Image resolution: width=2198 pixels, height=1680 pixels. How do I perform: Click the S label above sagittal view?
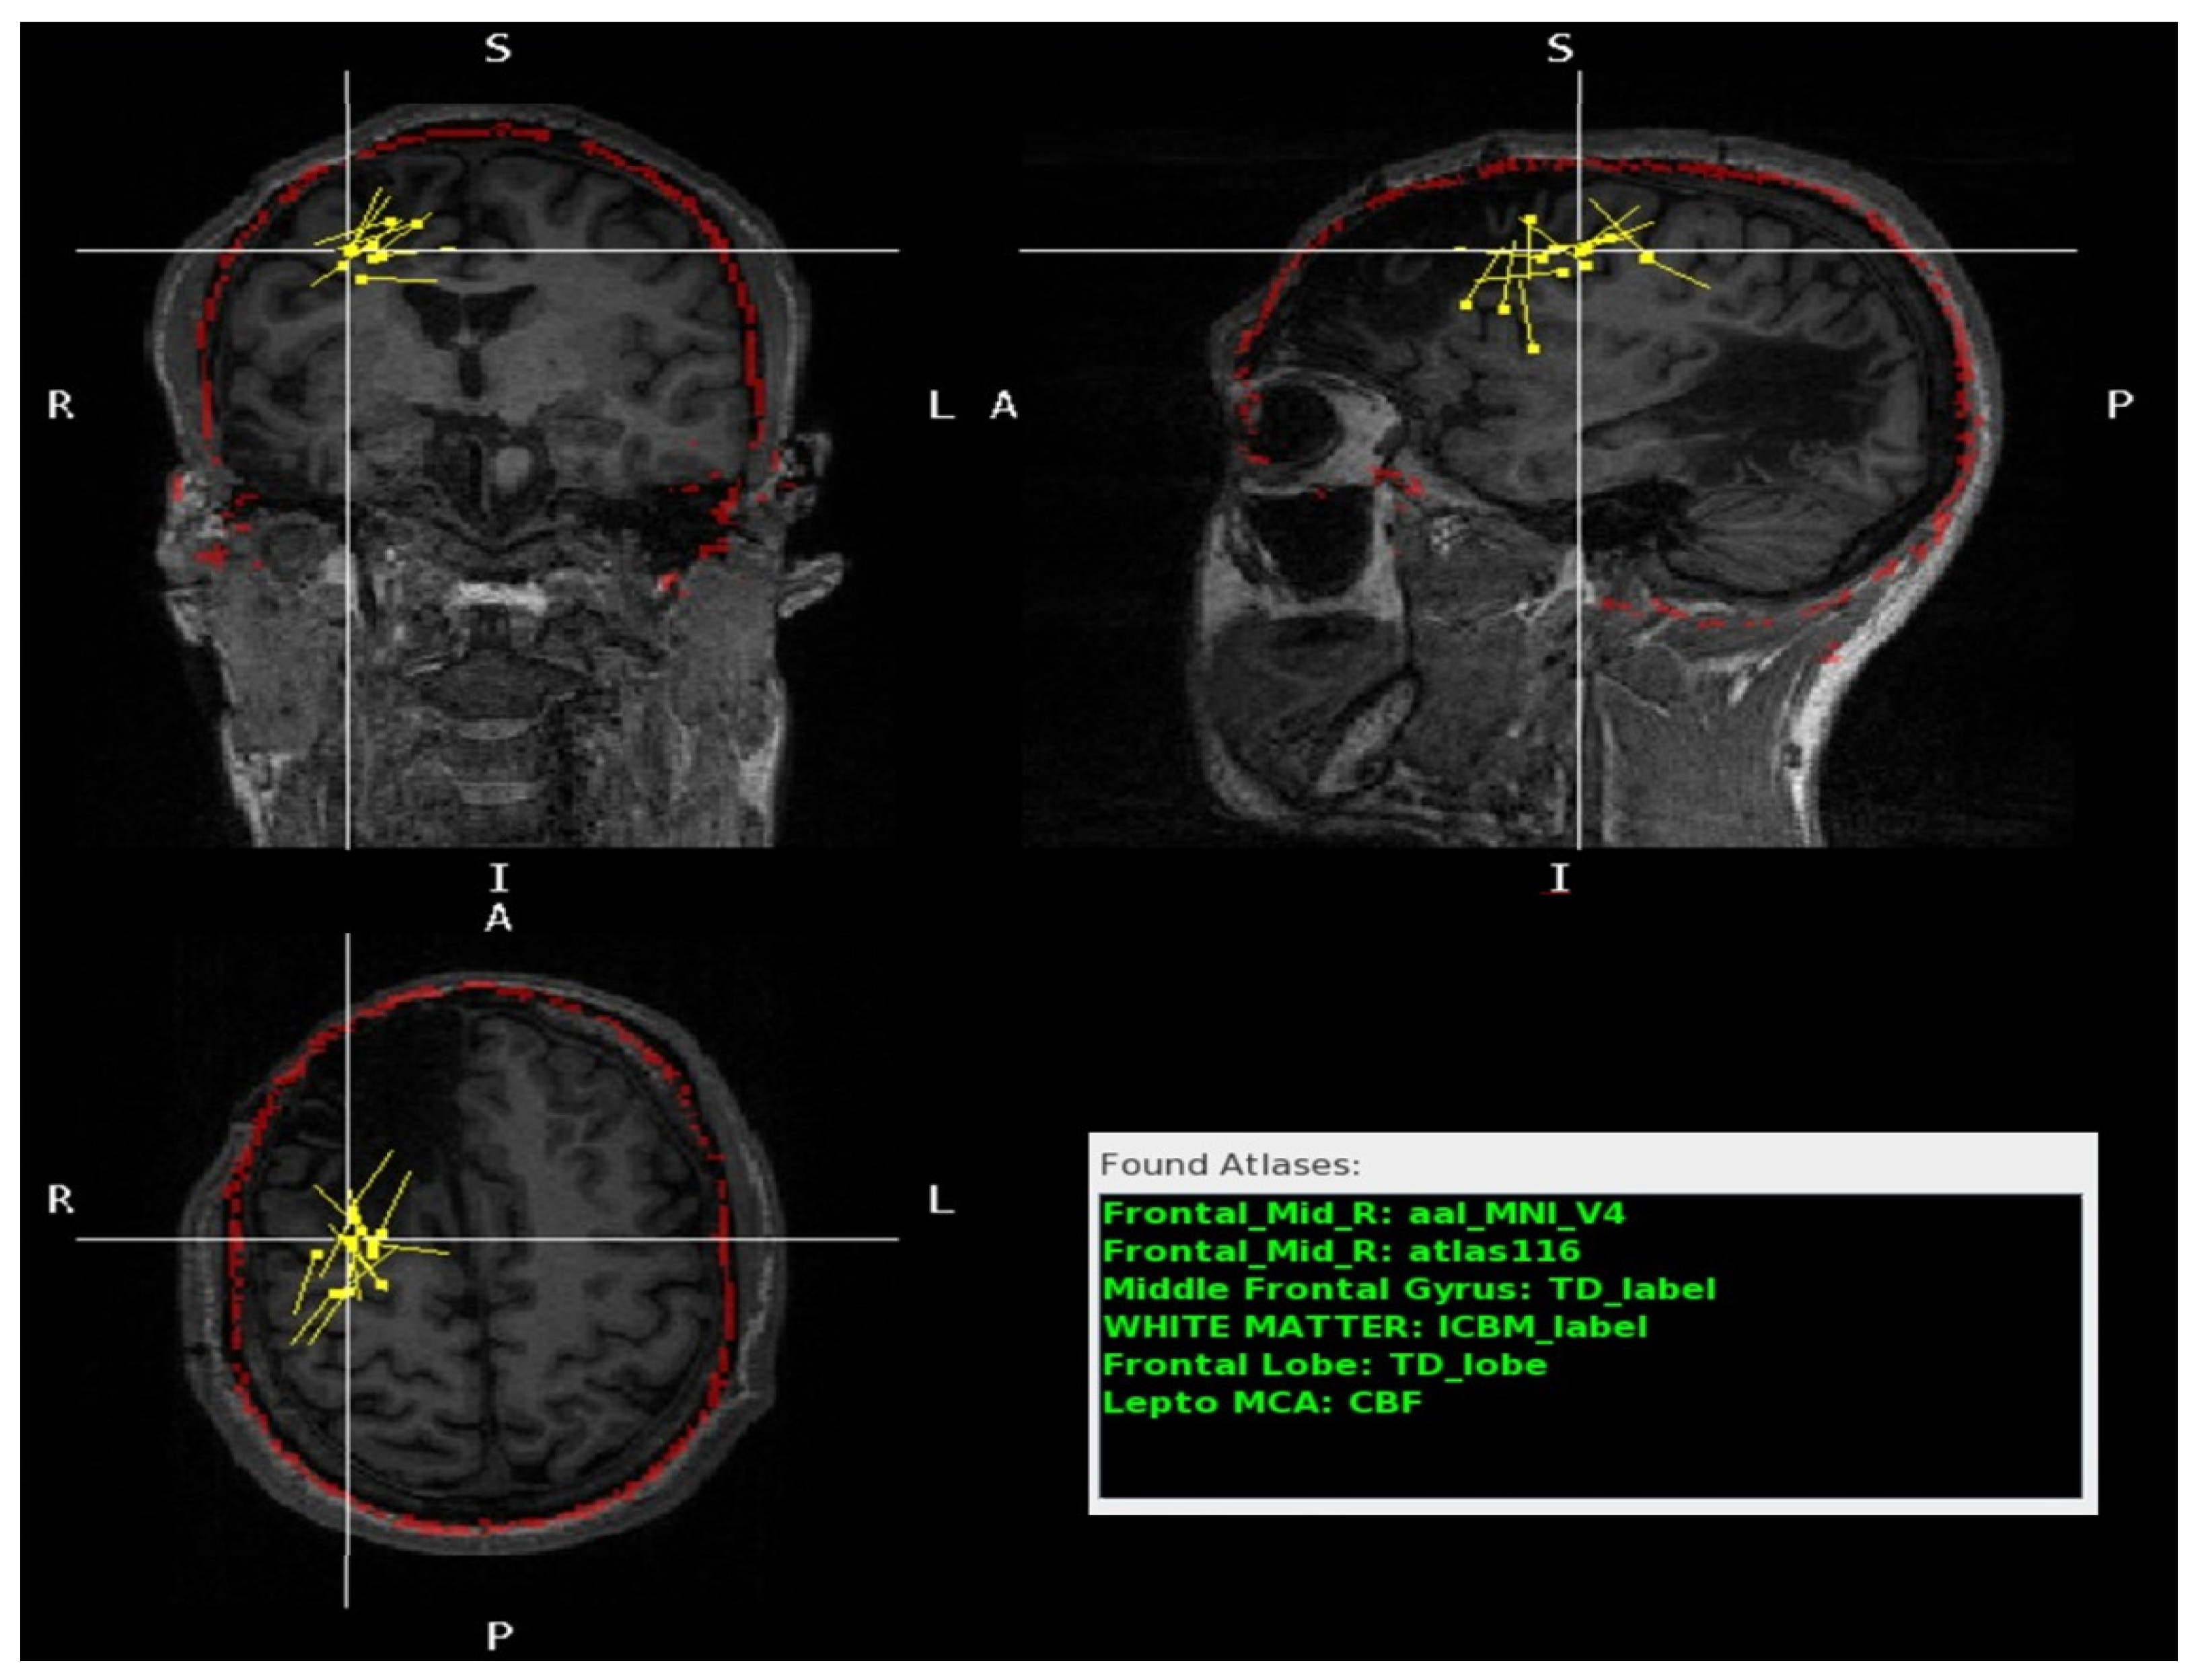(x=1560, y=49)
